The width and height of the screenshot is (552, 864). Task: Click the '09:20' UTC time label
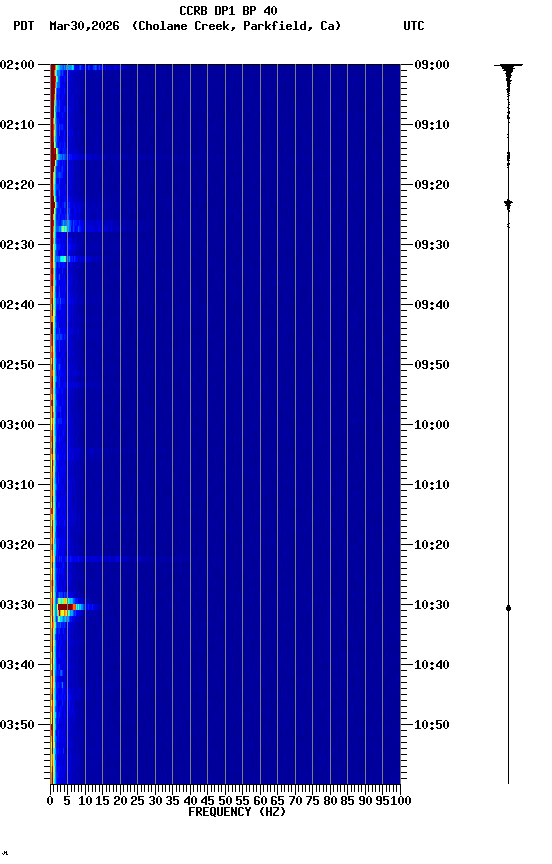432,185
